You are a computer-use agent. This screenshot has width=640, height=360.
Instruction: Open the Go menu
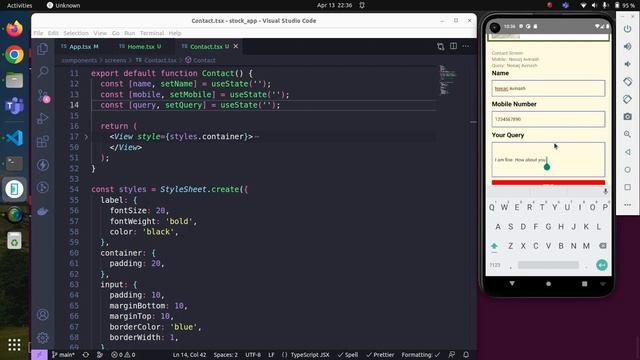pos(116,33)
